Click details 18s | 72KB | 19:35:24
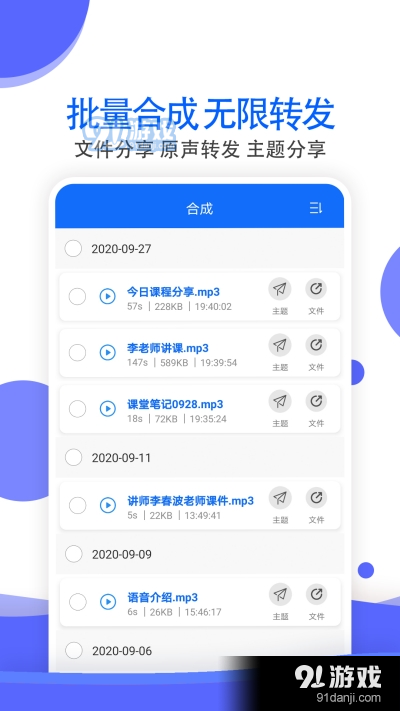400x711 pixels. 177,419
